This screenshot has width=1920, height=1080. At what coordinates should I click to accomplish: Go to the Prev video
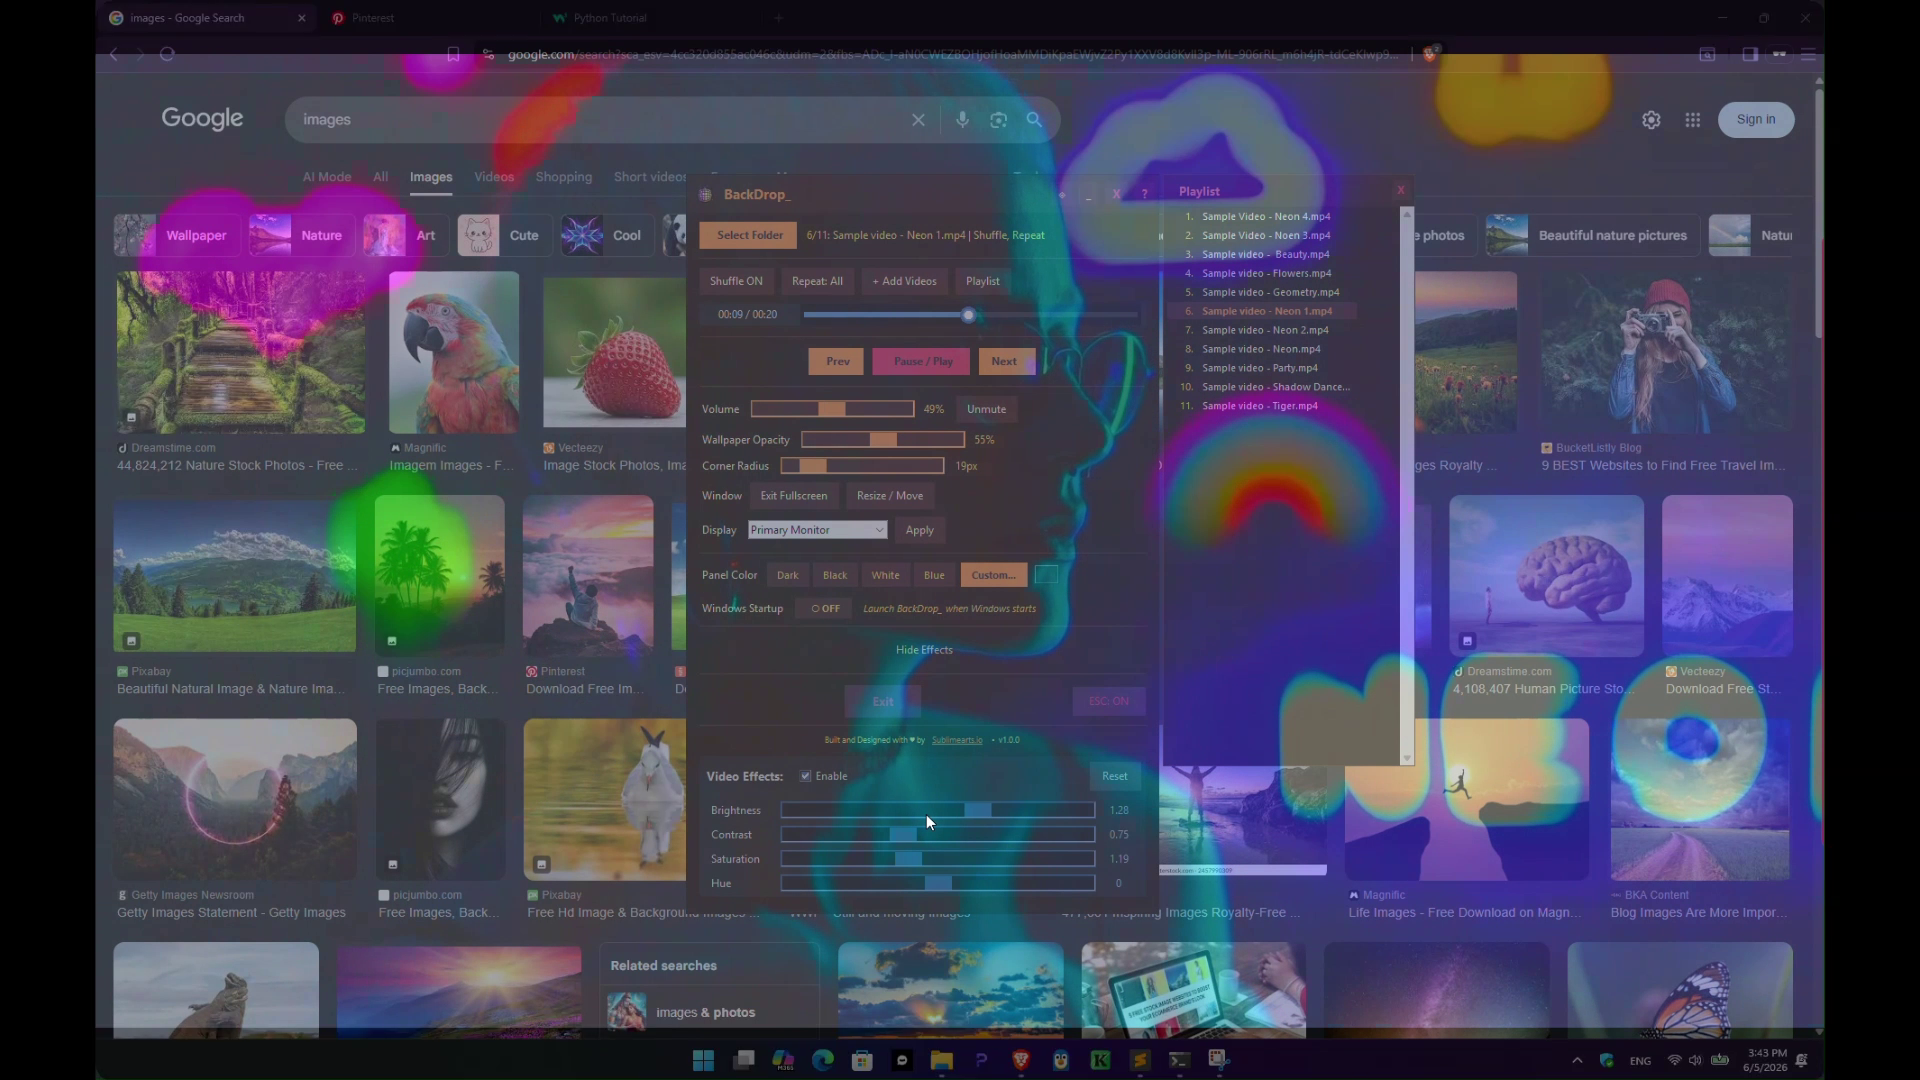point(838,361)
